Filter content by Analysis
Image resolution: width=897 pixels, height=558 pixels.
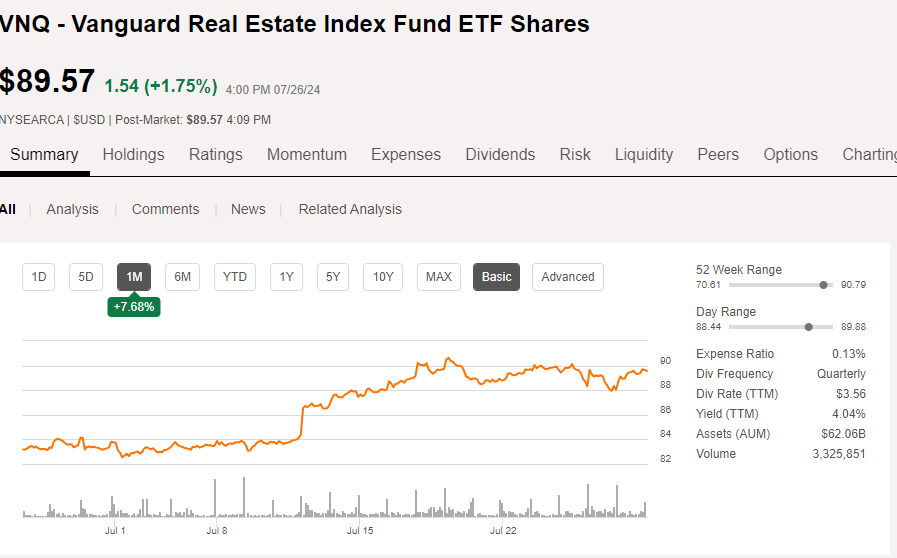click(x=72, y=209)
